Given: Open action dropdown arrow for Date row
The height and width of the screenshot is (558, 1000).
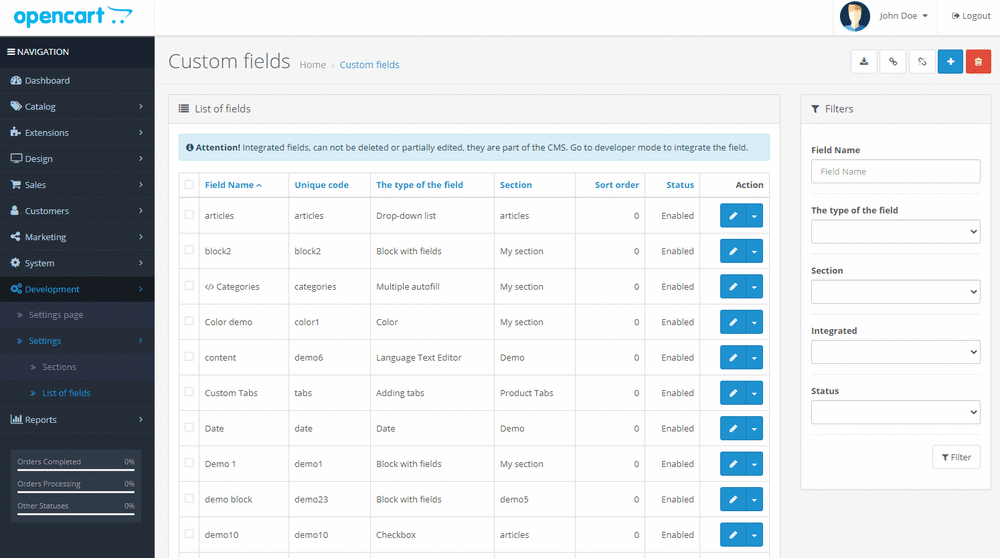Looking at the screenshot, I should (x=754, y=429).
